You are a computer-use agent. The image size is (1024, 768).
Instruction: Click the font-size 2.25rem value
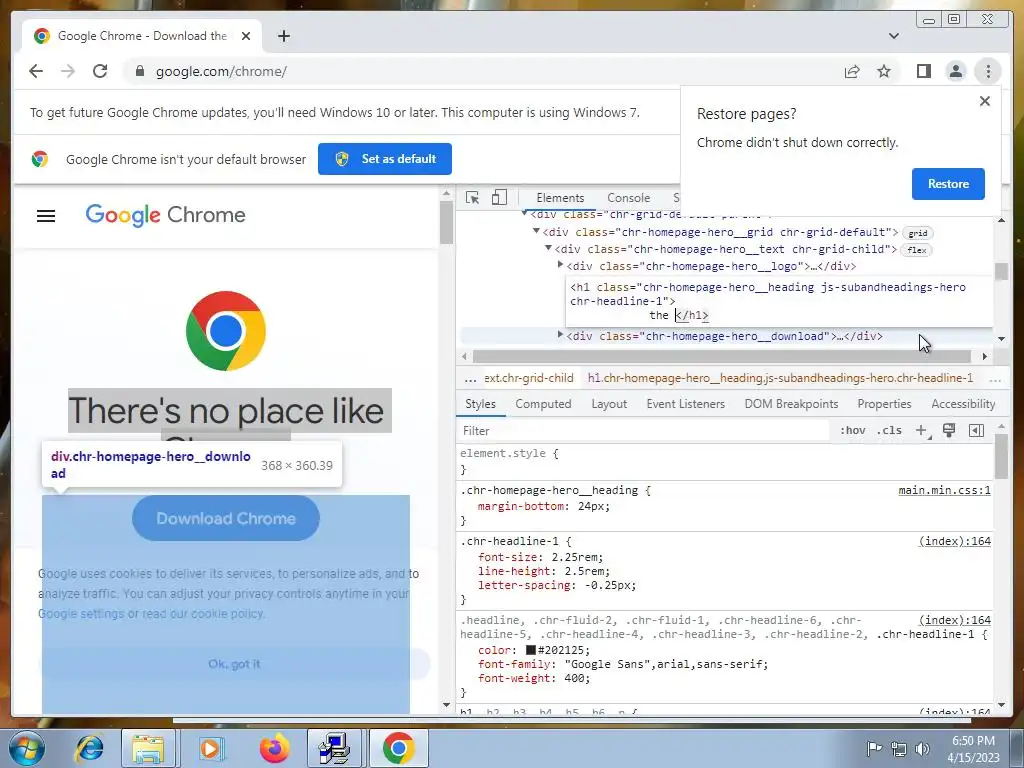(577, 557)
